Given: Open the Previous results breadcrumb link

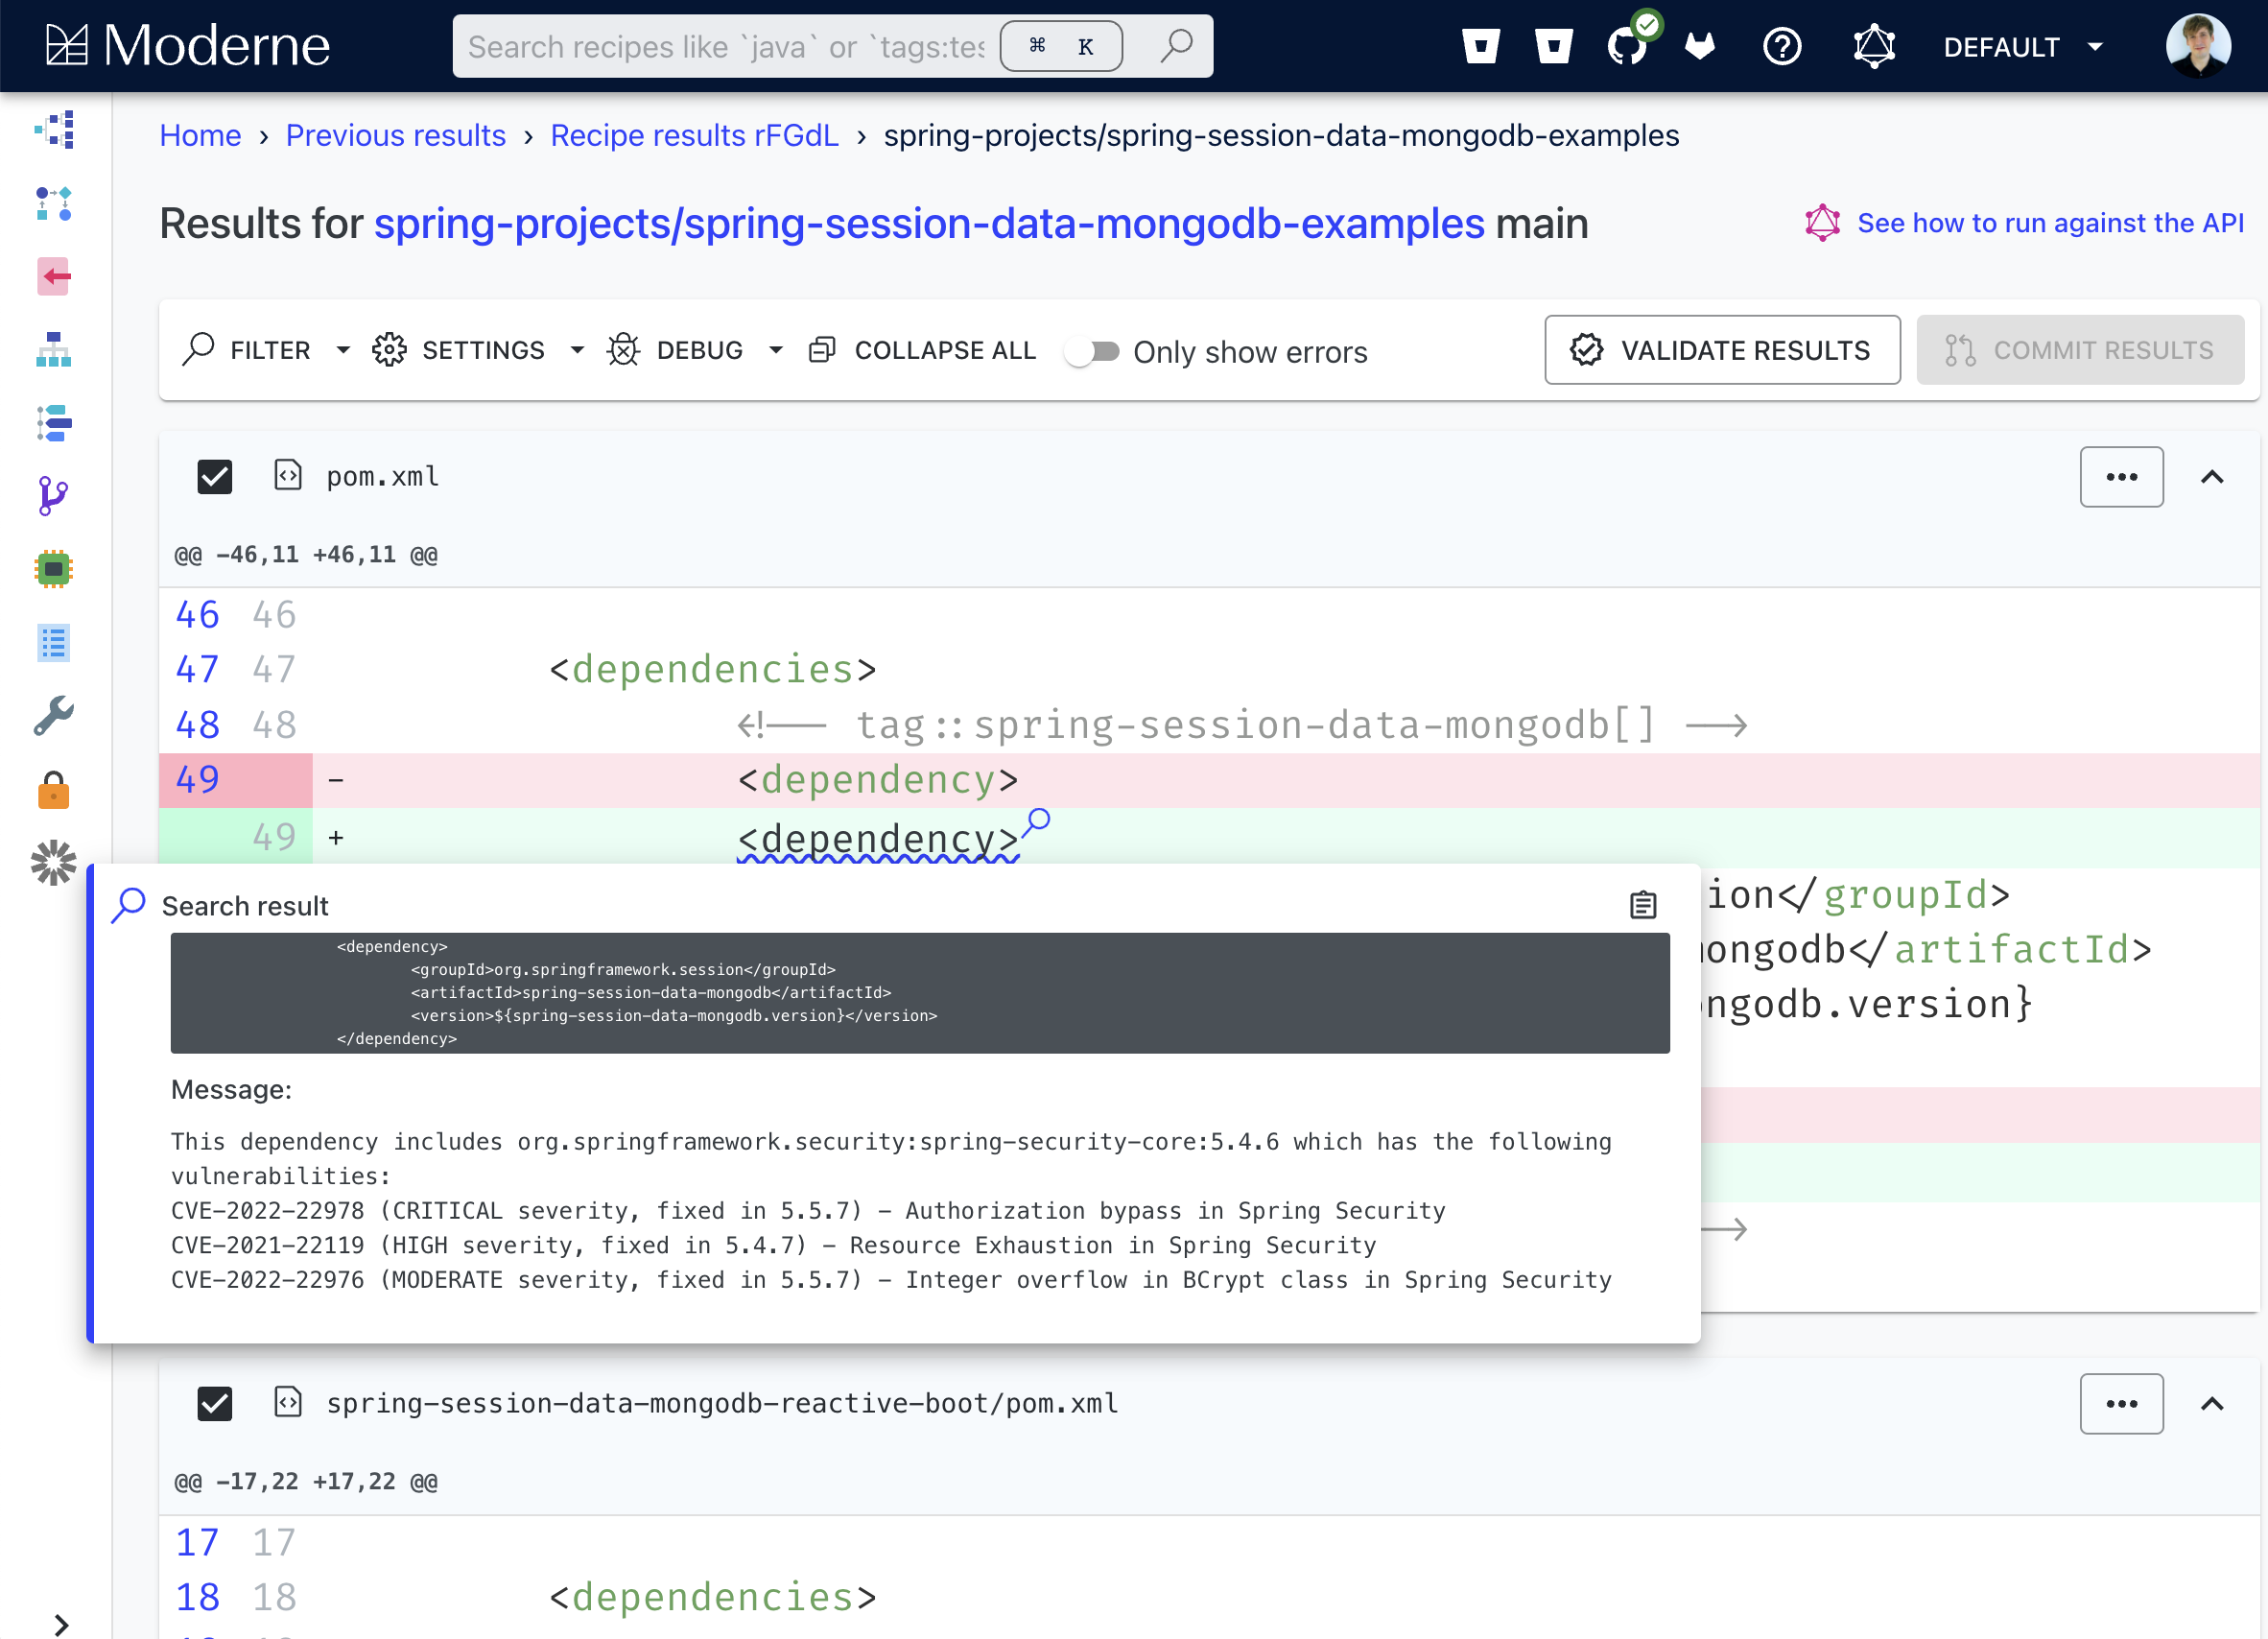Looking at the screenshot, I should tap(396, 135).
